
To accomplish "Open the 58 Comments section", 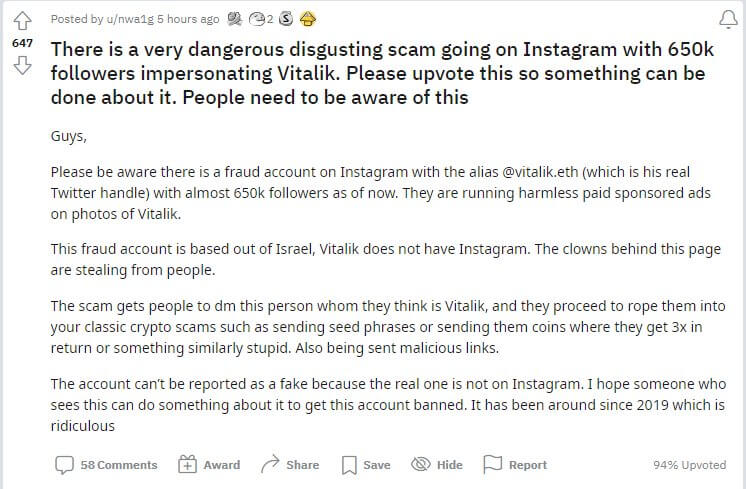I will pyautogui.click(x=106, y=465).
